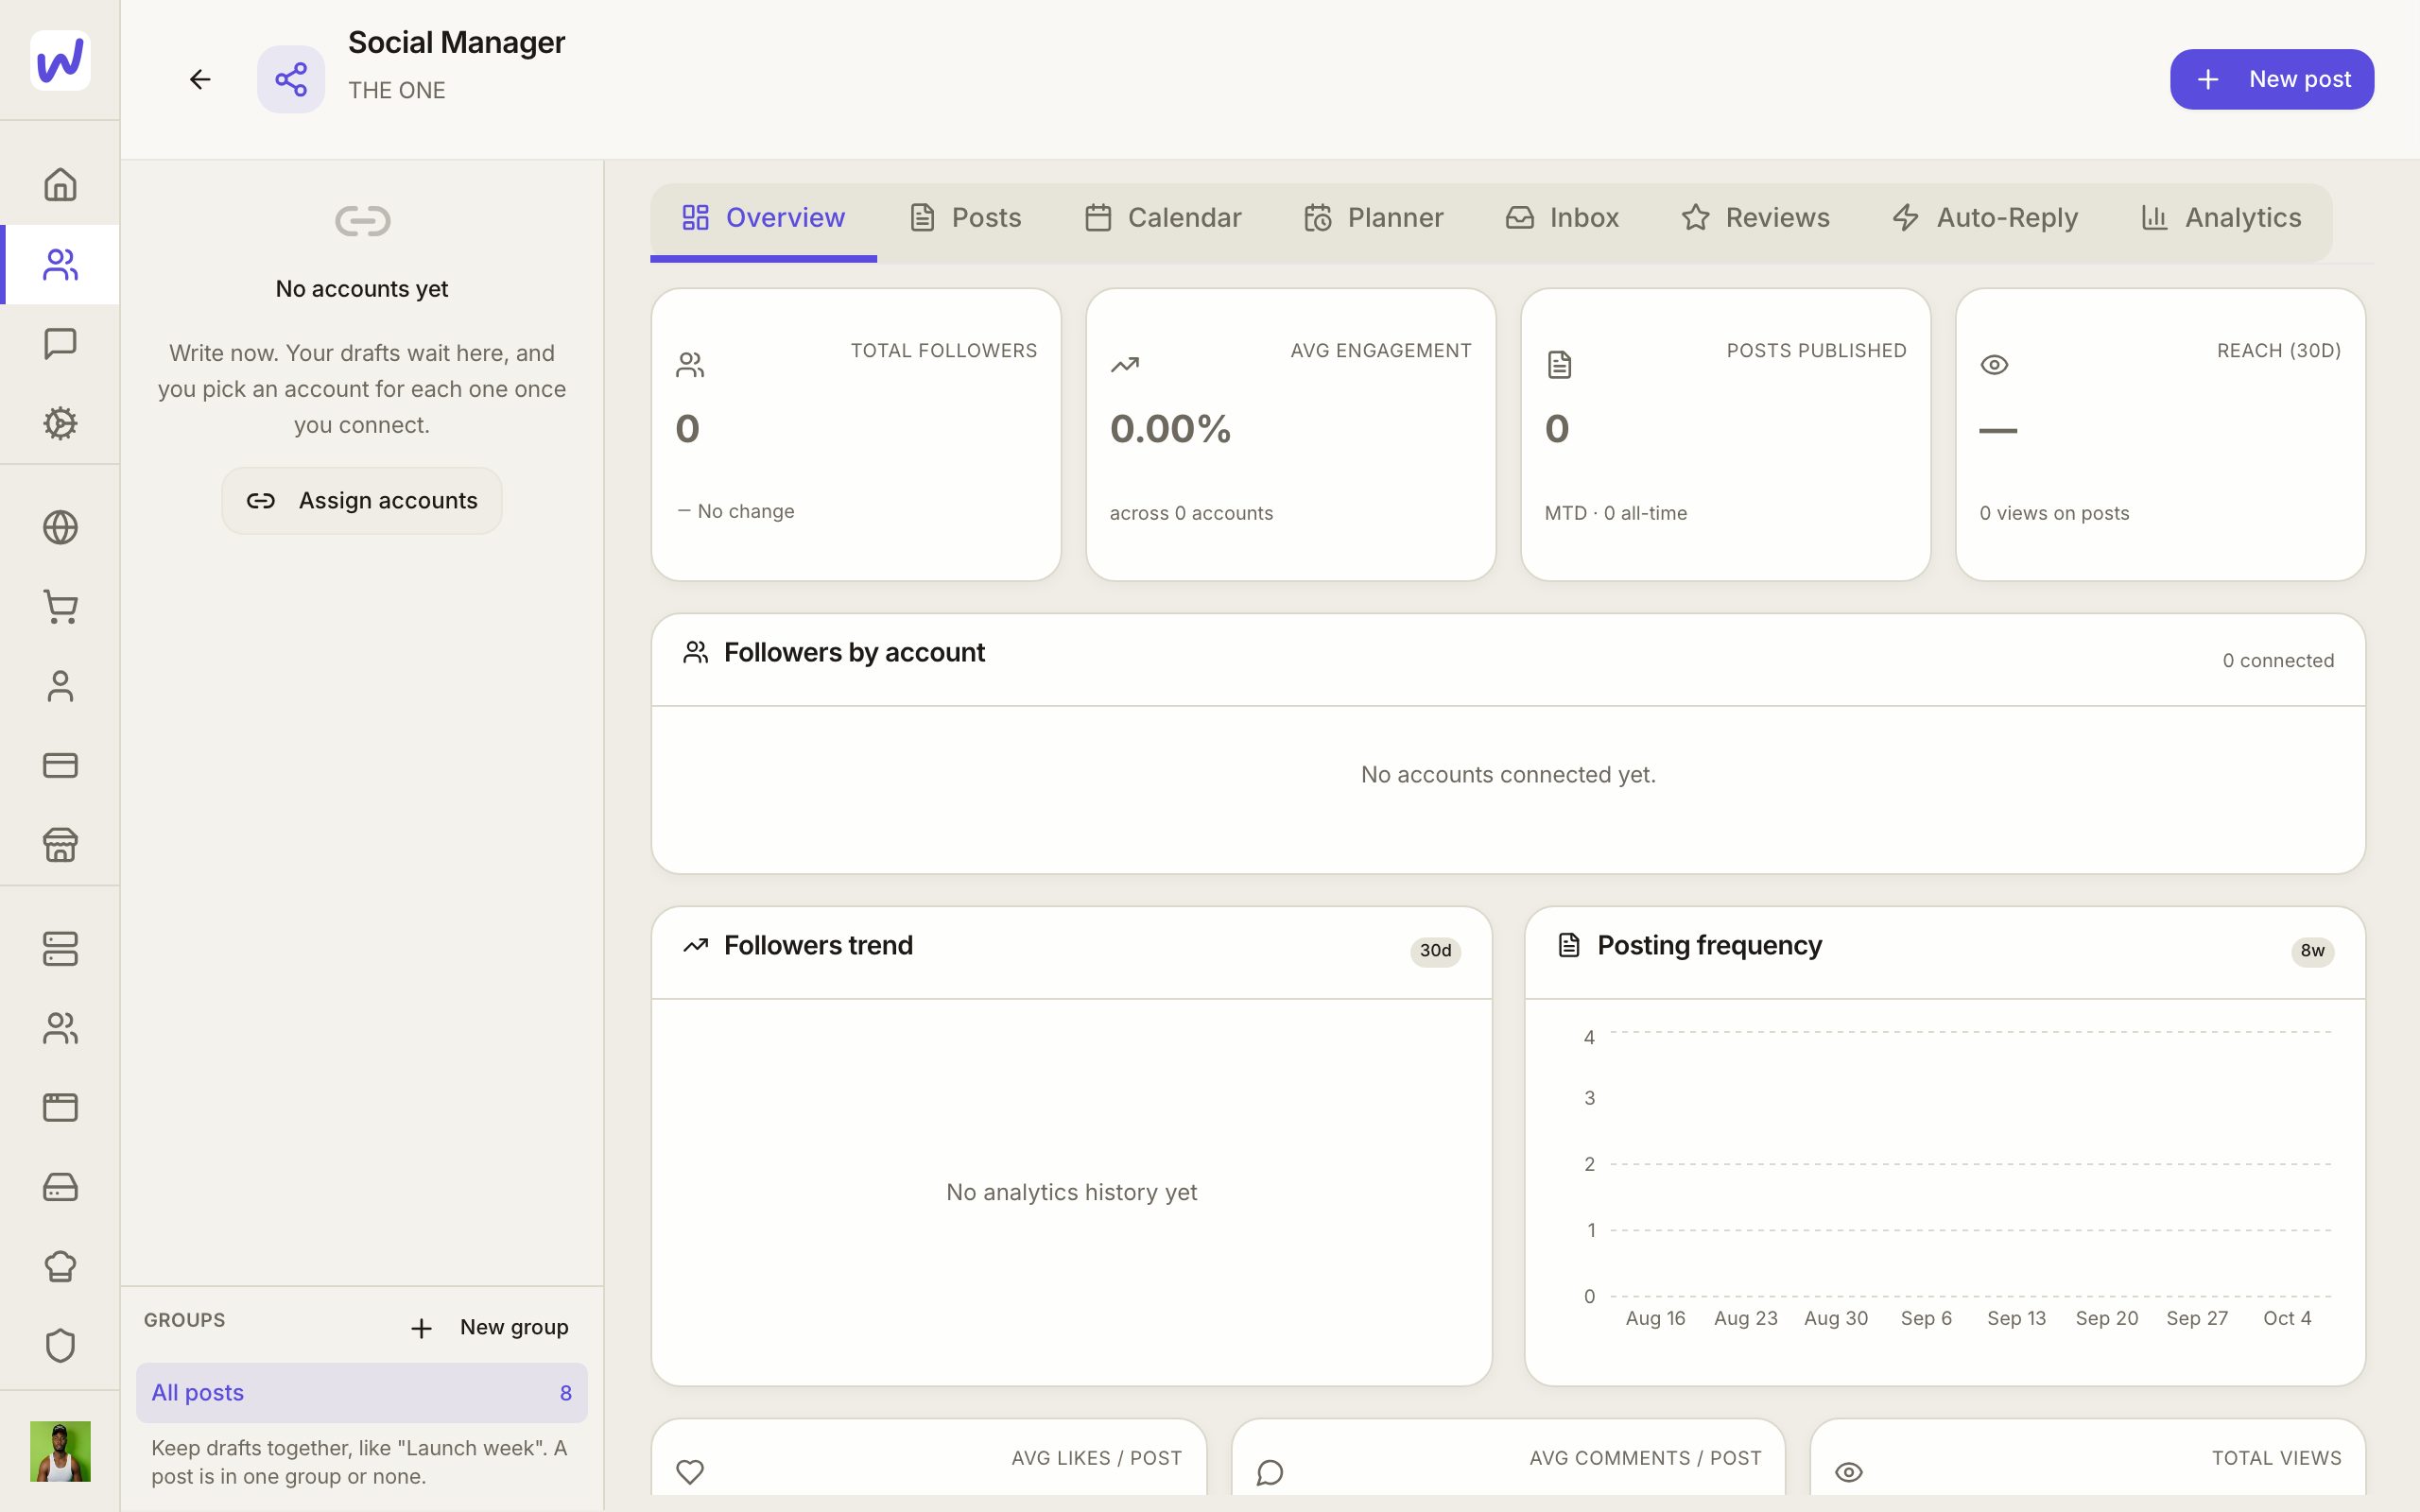Open the shopping cart sidebar icon

(x=60, y=607)
